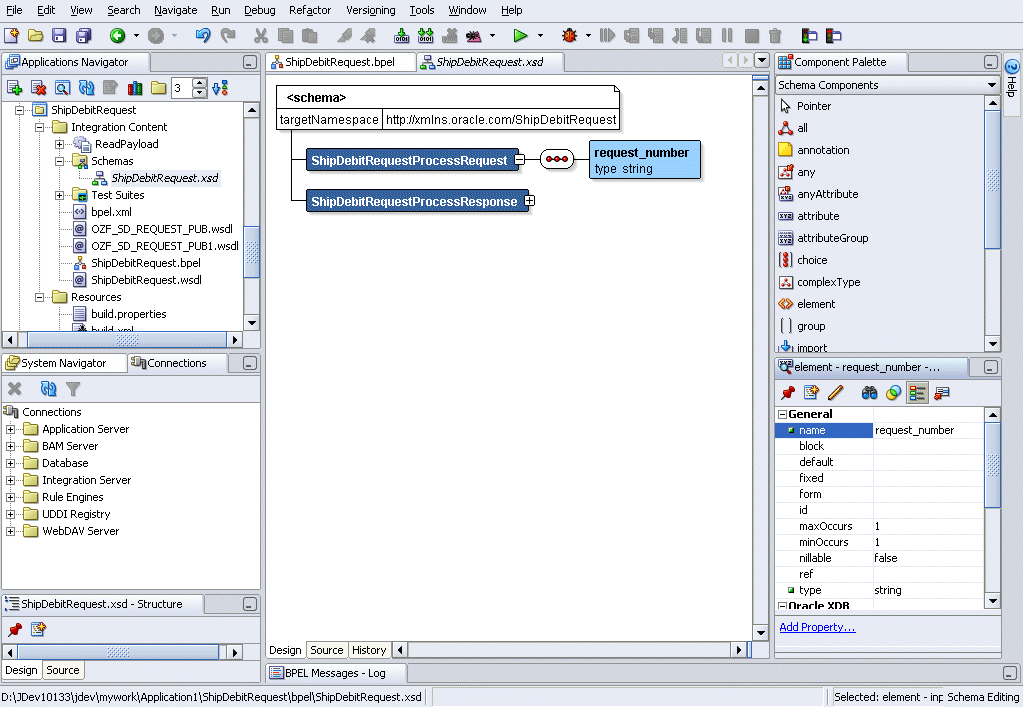The width and height of the screenshot is (1023, 707).
Task: Open the Refactor menu
Action: (309, 10)
